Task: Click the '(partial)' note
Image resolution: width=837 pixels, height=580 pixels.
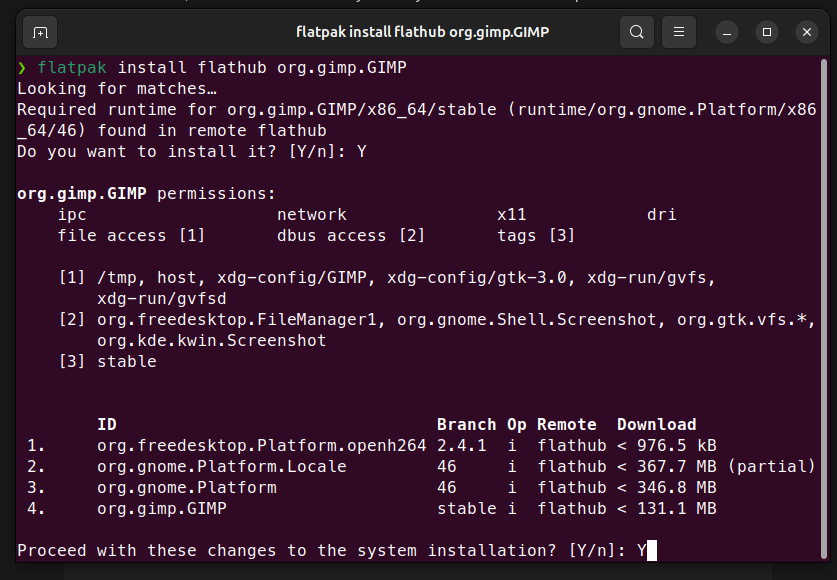Action: [772, 467]
